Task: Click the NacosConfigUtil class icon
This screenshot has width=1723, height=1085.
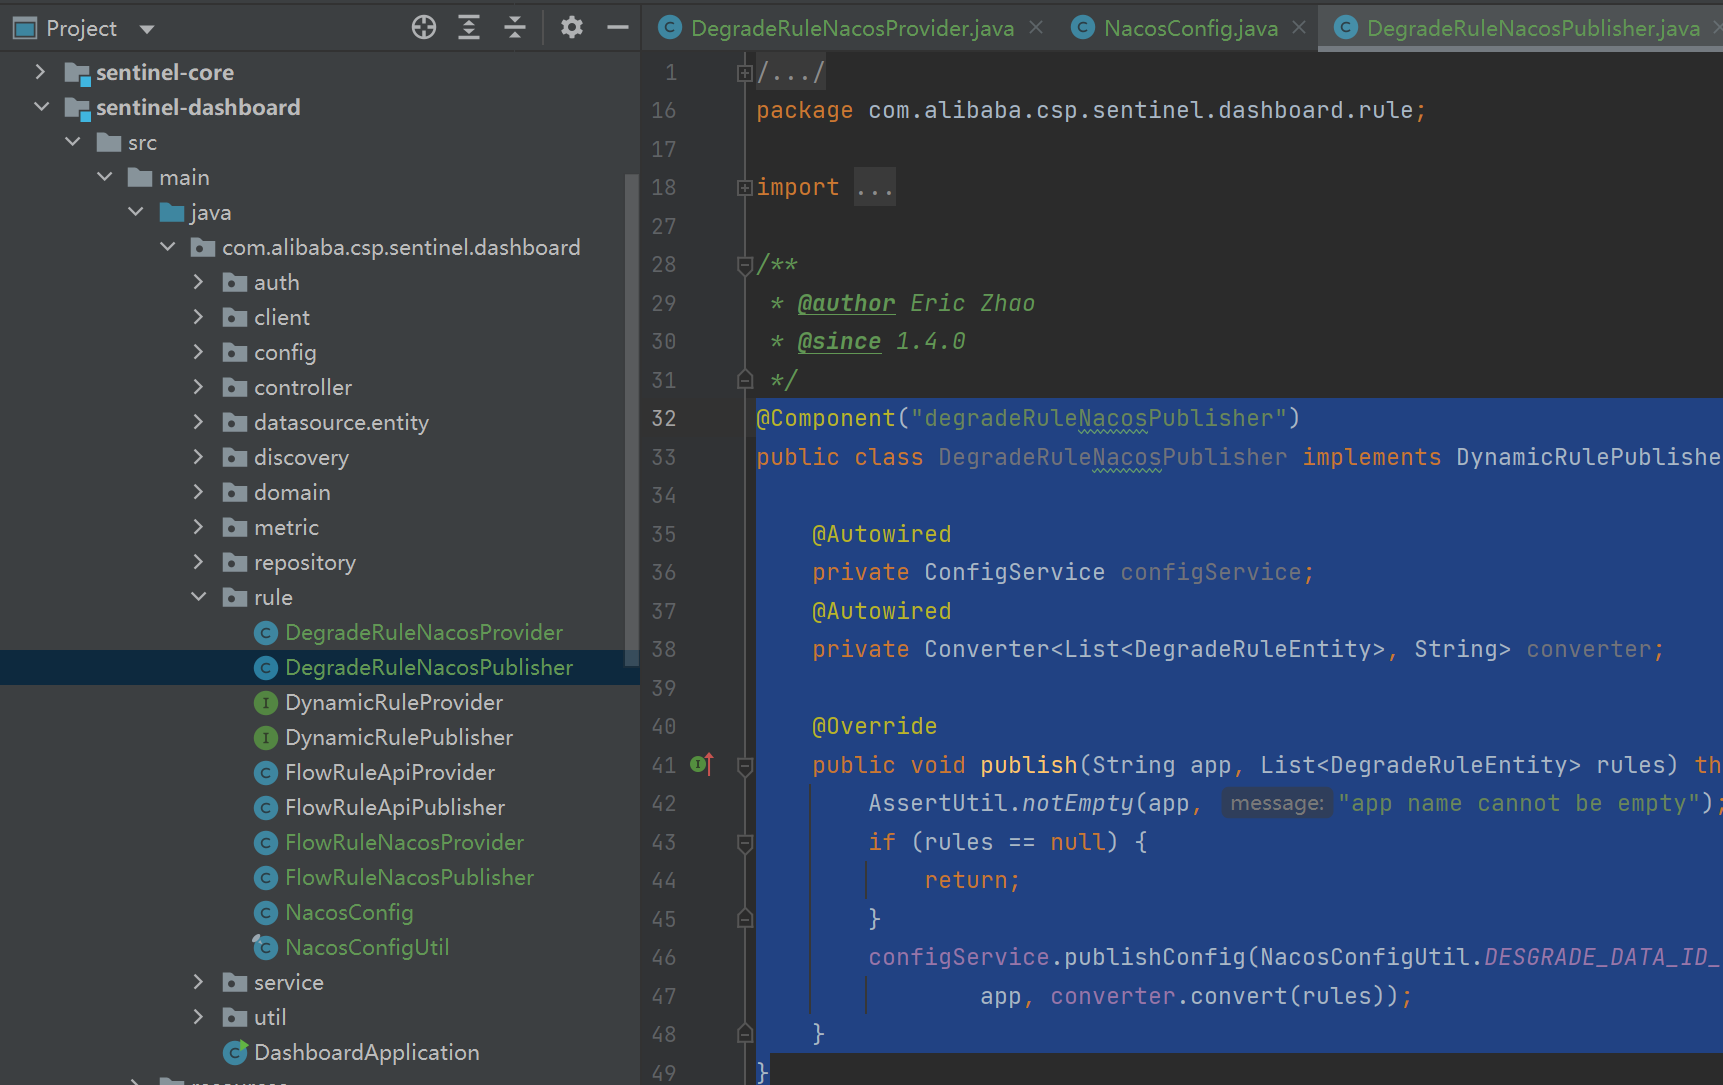Action: pos(265,947)
